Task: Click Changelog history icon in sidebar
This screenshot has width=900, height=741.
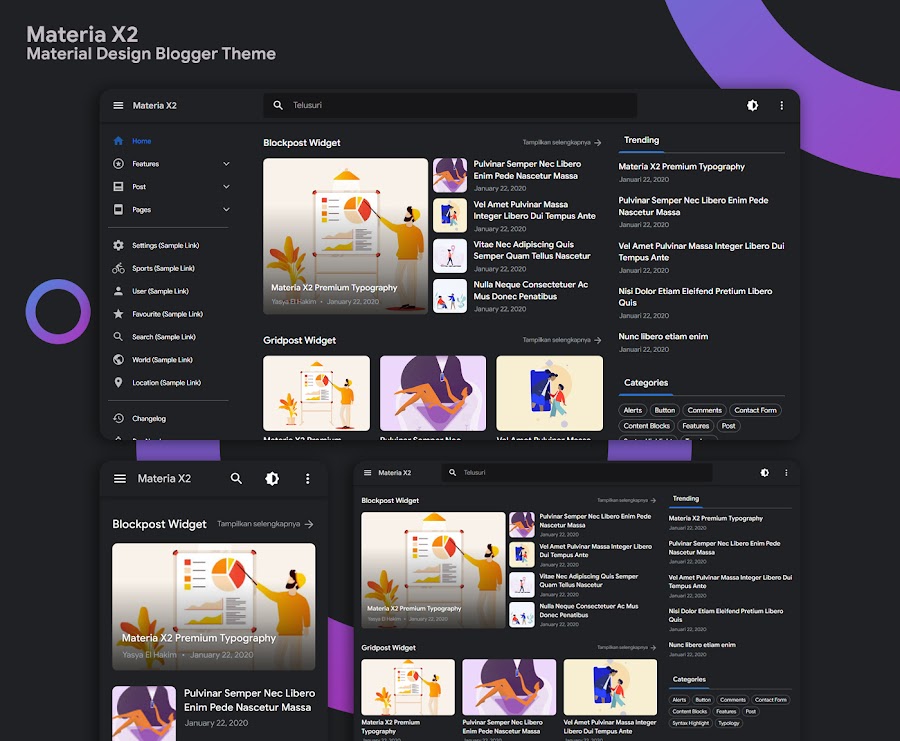Action: (x=118, y=418)
